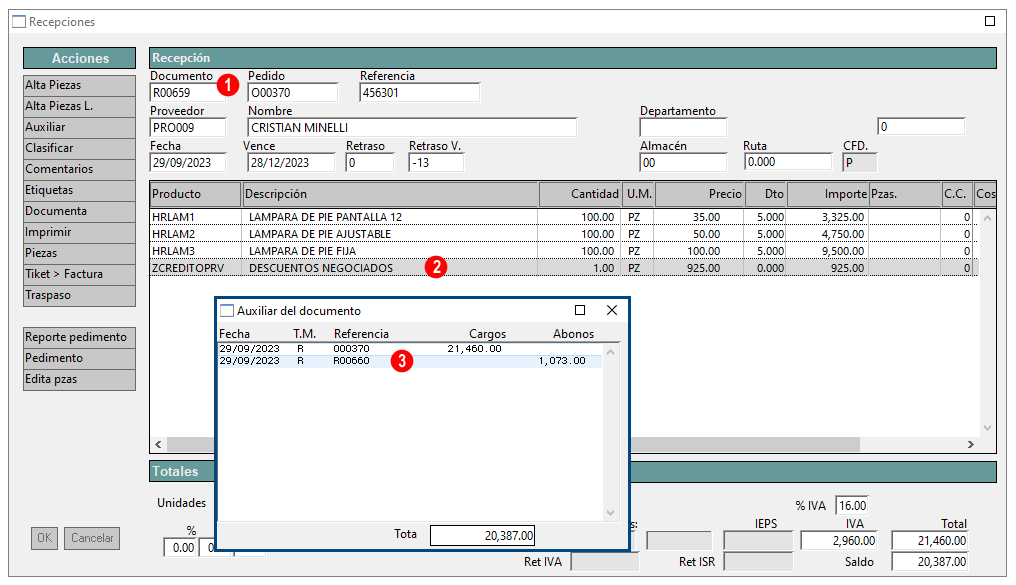Click the Alta Piezas action button
1016x585 pixels.
(x=79, y=85)
